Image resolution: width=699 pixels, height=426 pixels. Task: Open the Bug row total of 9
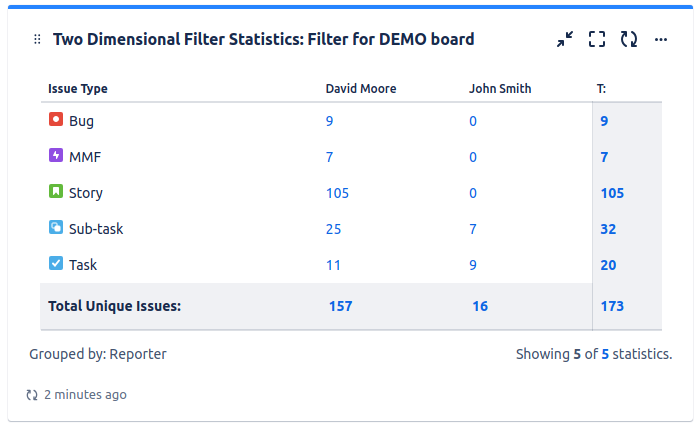click(x=604, y=121)
